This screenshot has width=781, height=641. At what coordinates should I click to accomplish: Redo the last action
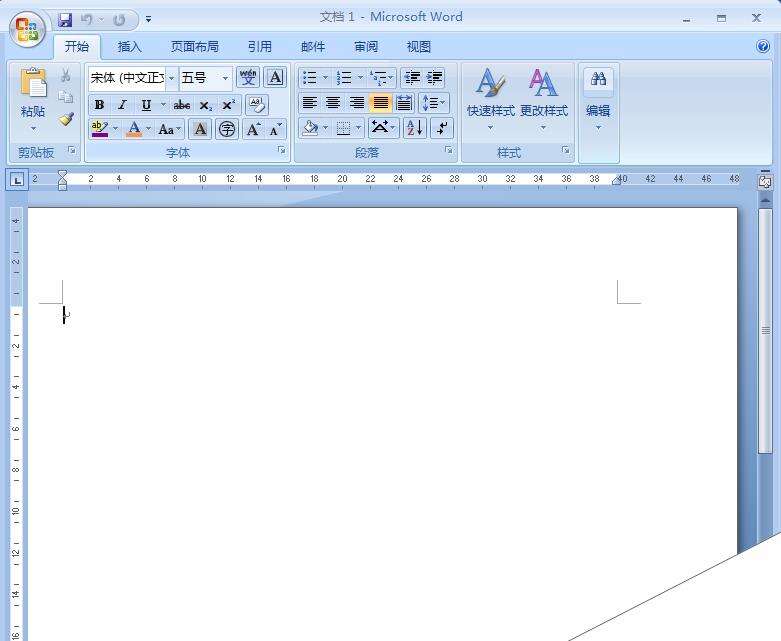point(119,20)
